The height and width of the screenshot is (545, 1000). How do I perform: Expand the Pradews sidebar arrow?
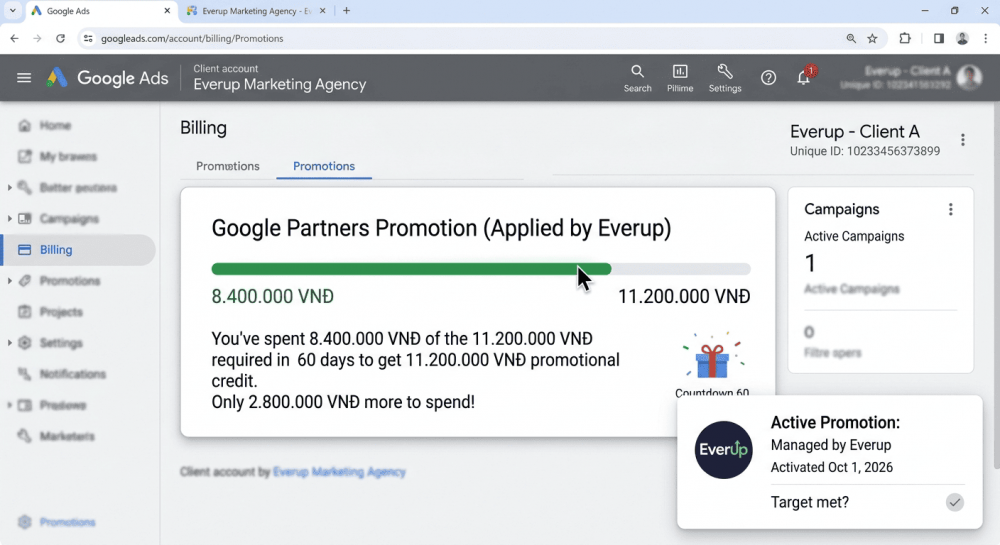(10, 405)
